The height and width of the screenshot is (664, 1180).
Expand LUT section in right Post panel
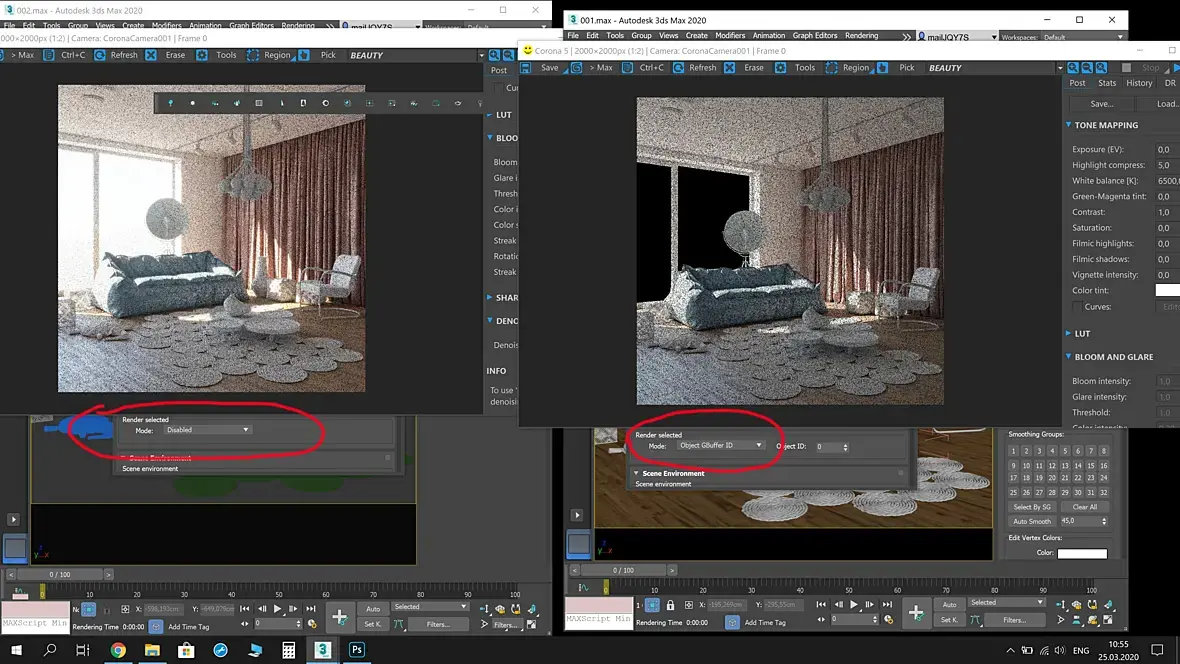coord(1069,334)
